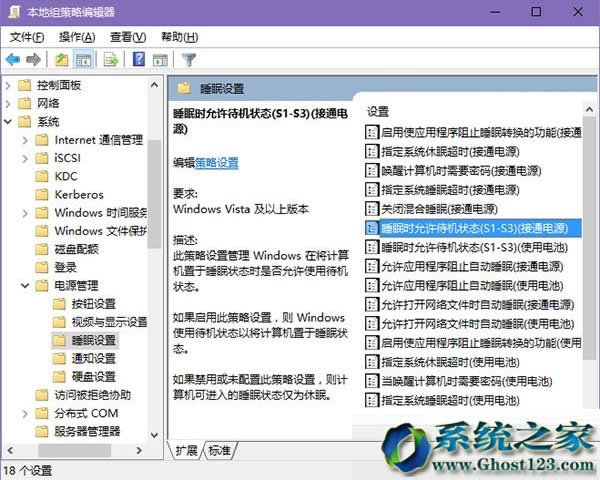Select the KDC folder
The image size is (600, 480).
click(x=66, y=176)
